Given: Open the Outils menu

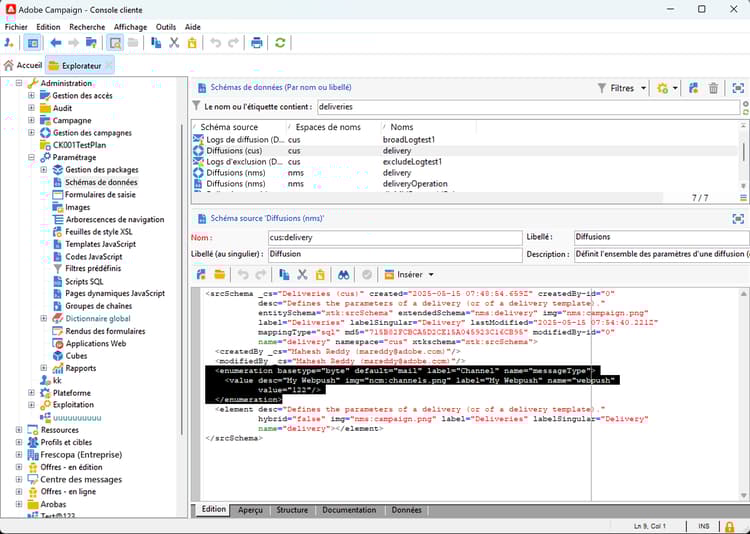Looking at the screenshot, I should point(166,27).
